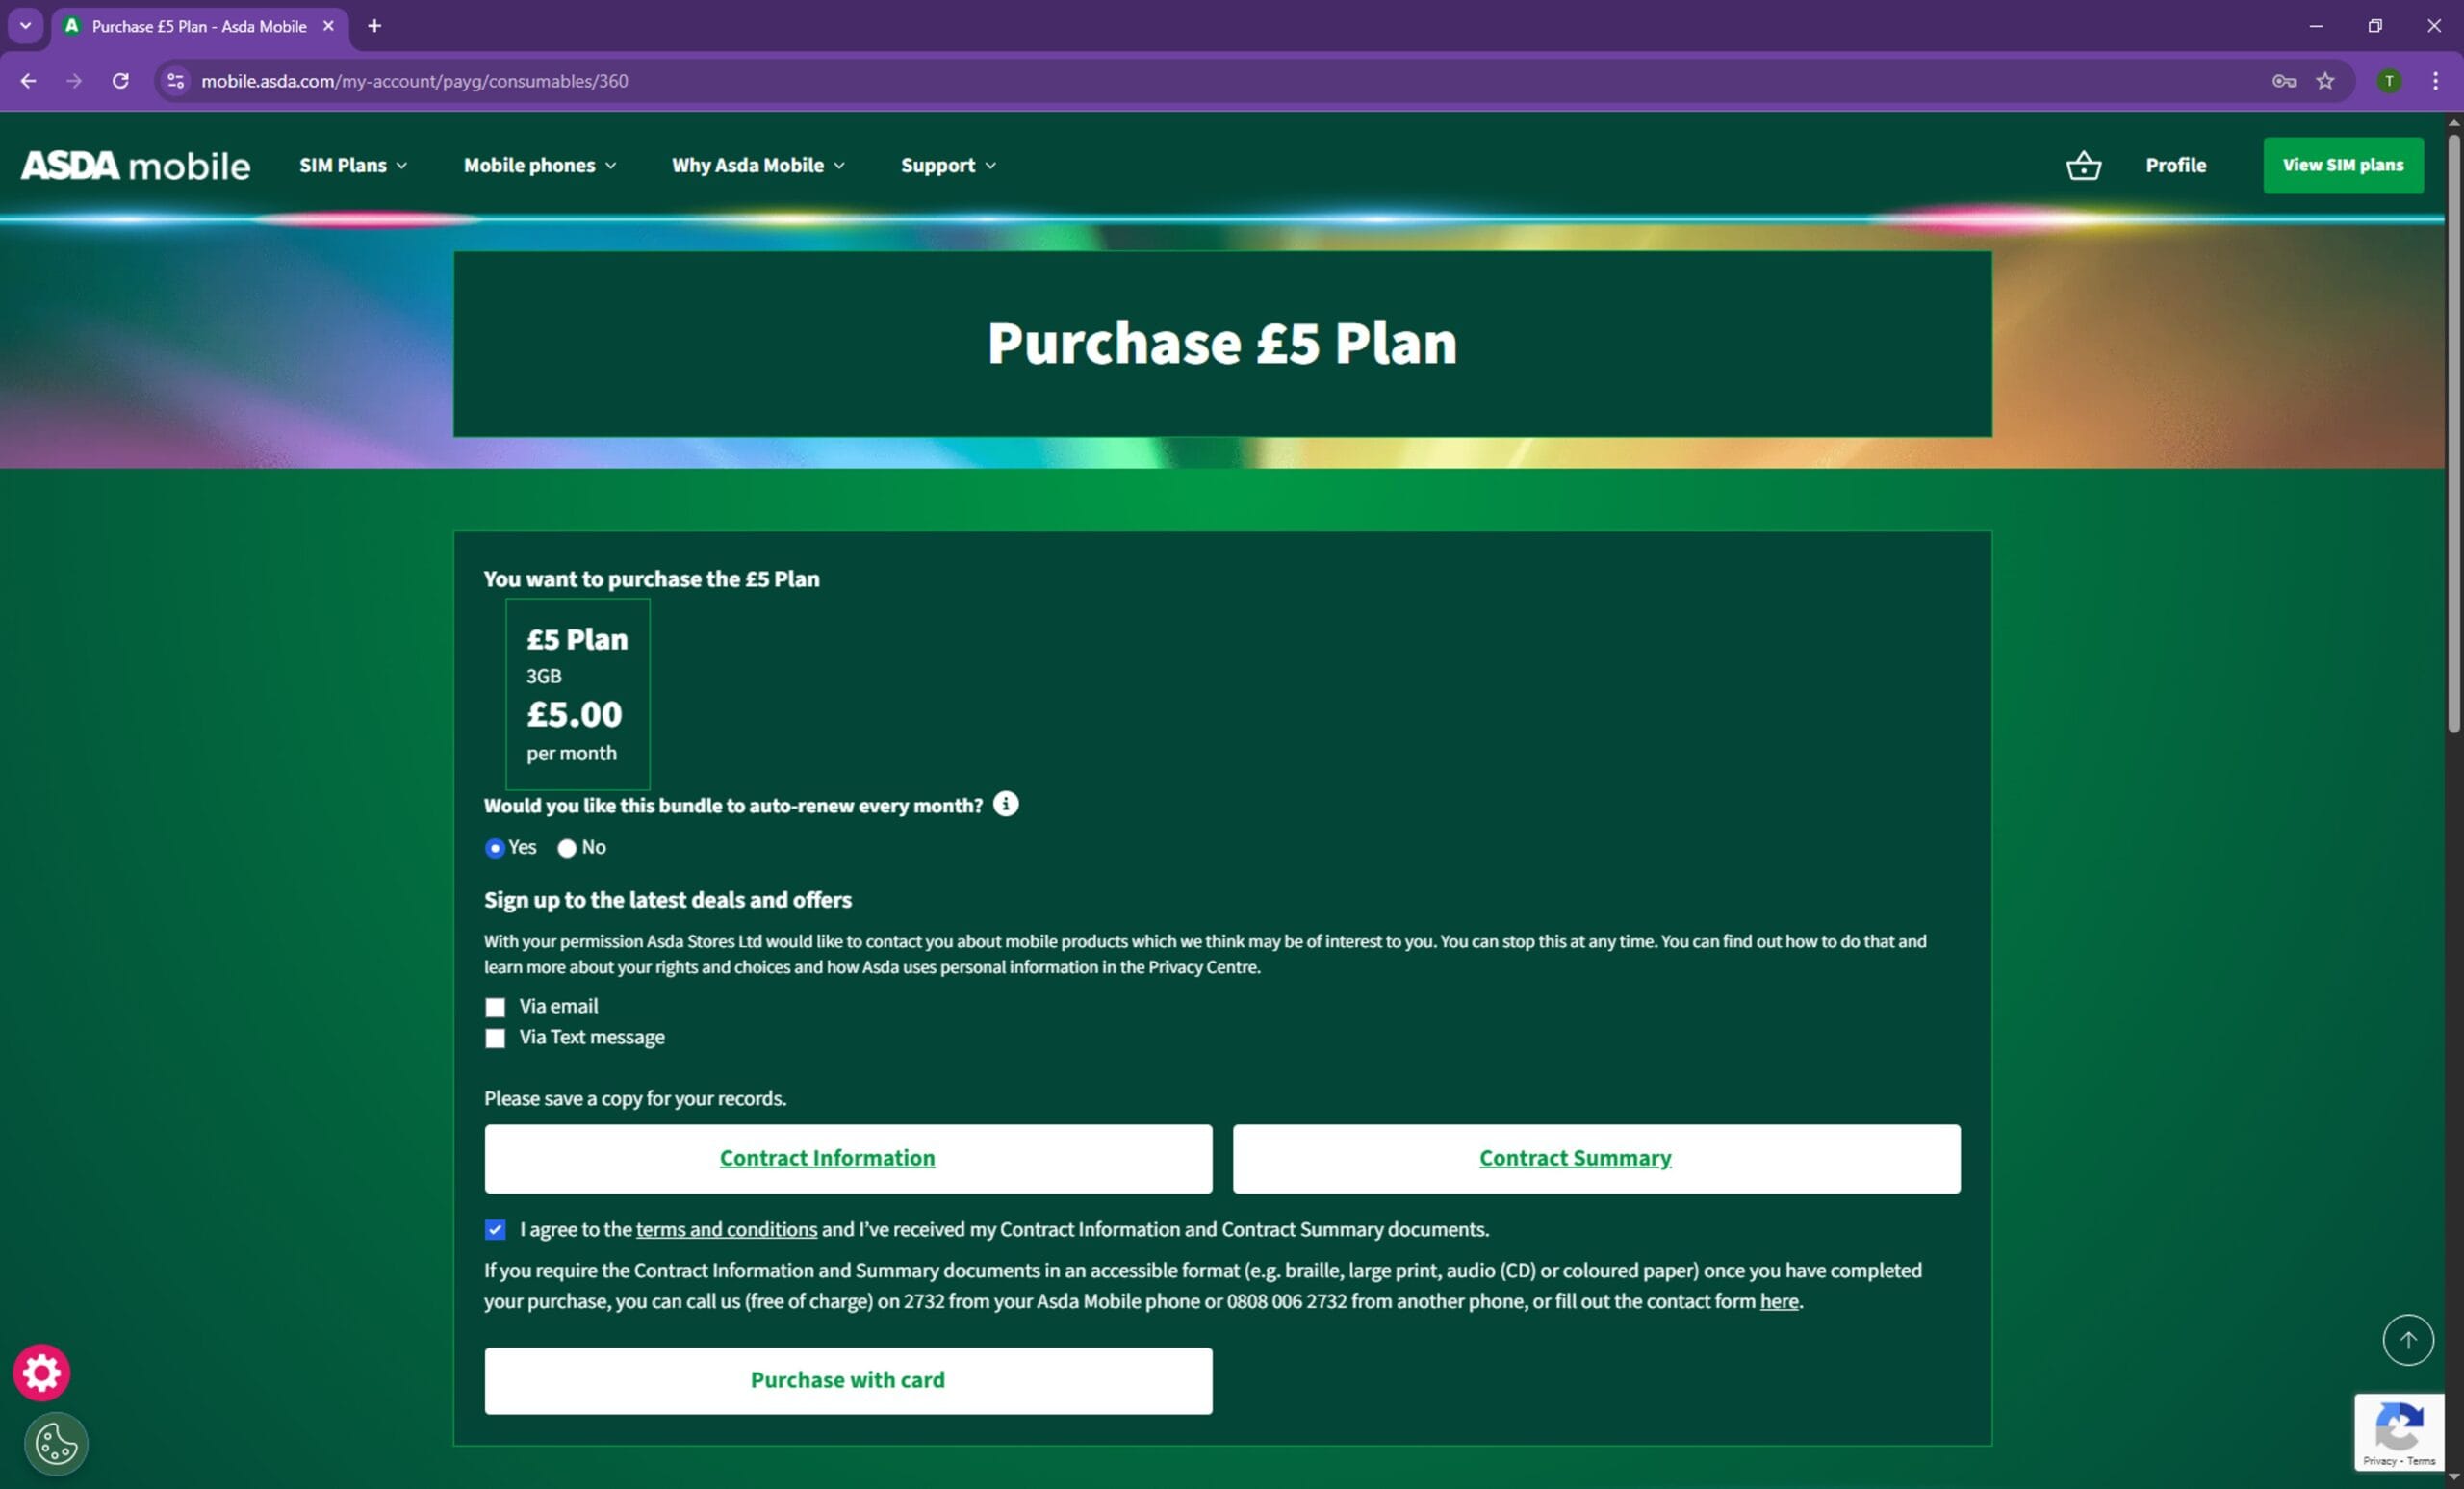The height and width of the screenshot is (1489, 2464).
Task: Click the auto-renew info icon
Action: pyautogui.click(x=1005, y=804)
